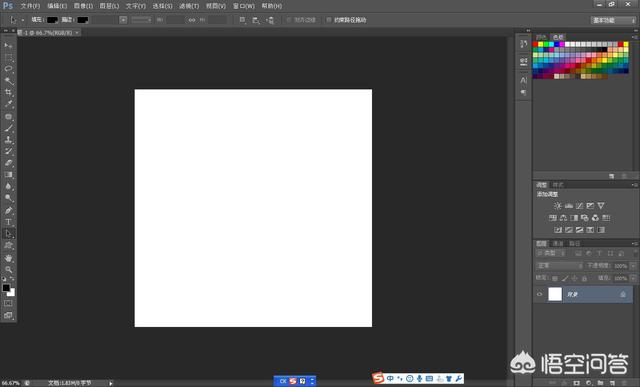Toggle constrain path dragging checkbox
Screen dimensions: 640x387
[329, 20]
